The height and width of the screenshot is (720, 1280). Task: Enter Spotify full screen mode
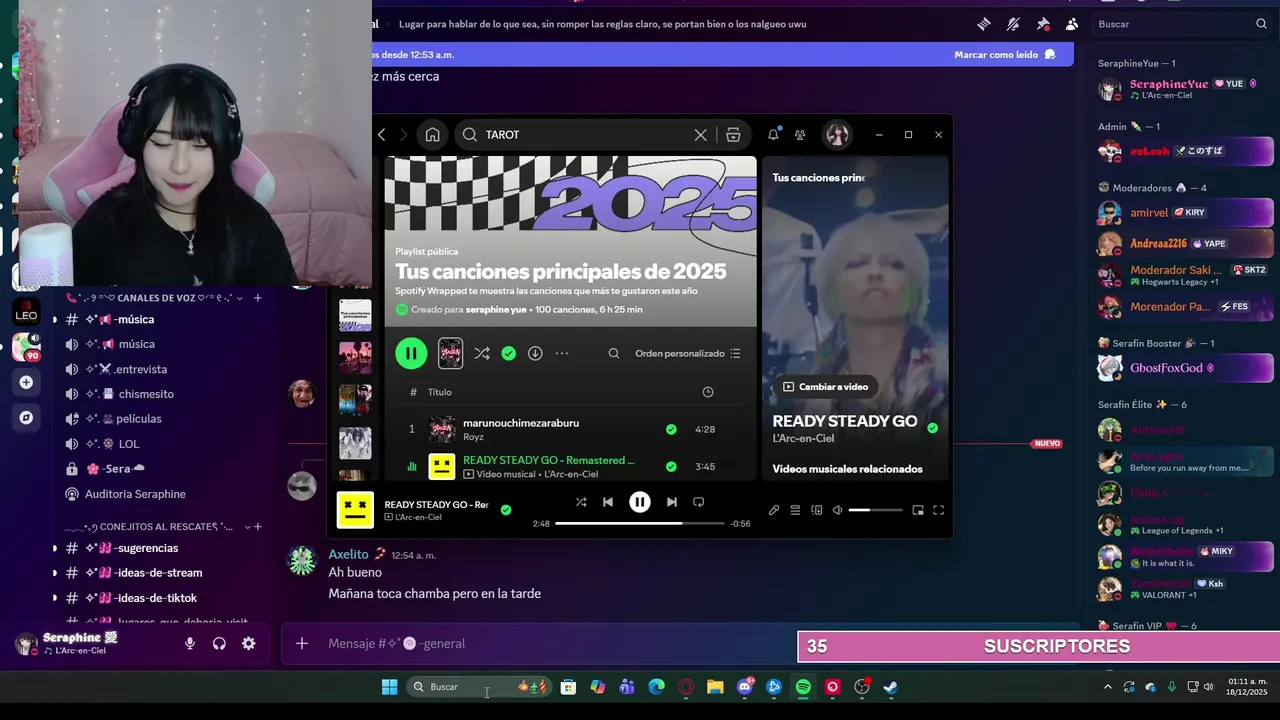point(939,510)
